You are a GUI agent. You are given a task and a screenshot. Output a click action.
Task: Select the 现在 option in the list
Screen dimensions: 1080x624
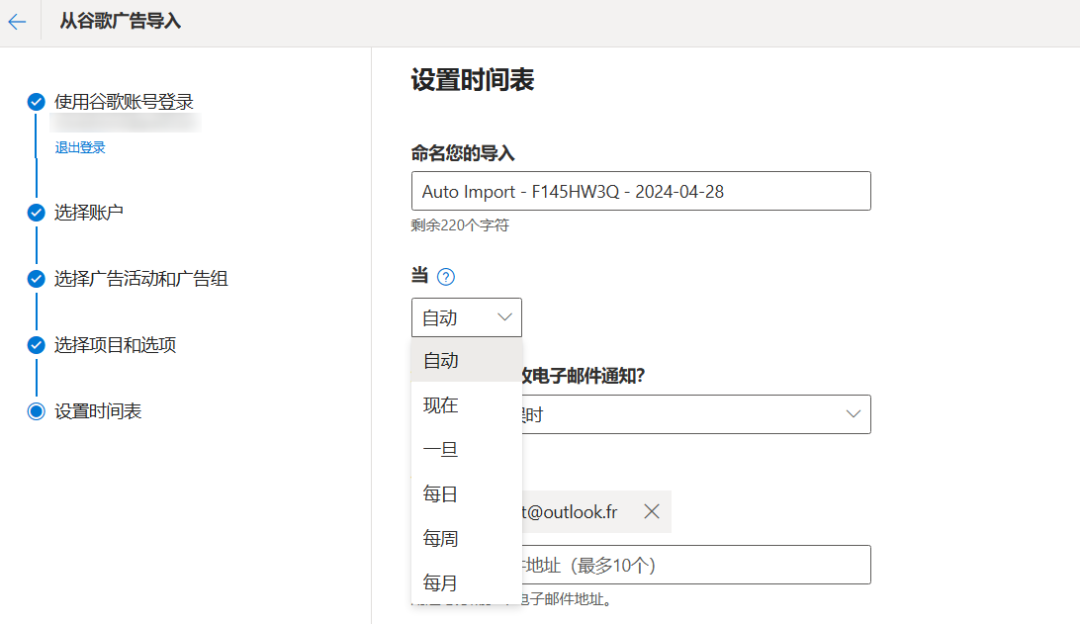tap(441, 404)
